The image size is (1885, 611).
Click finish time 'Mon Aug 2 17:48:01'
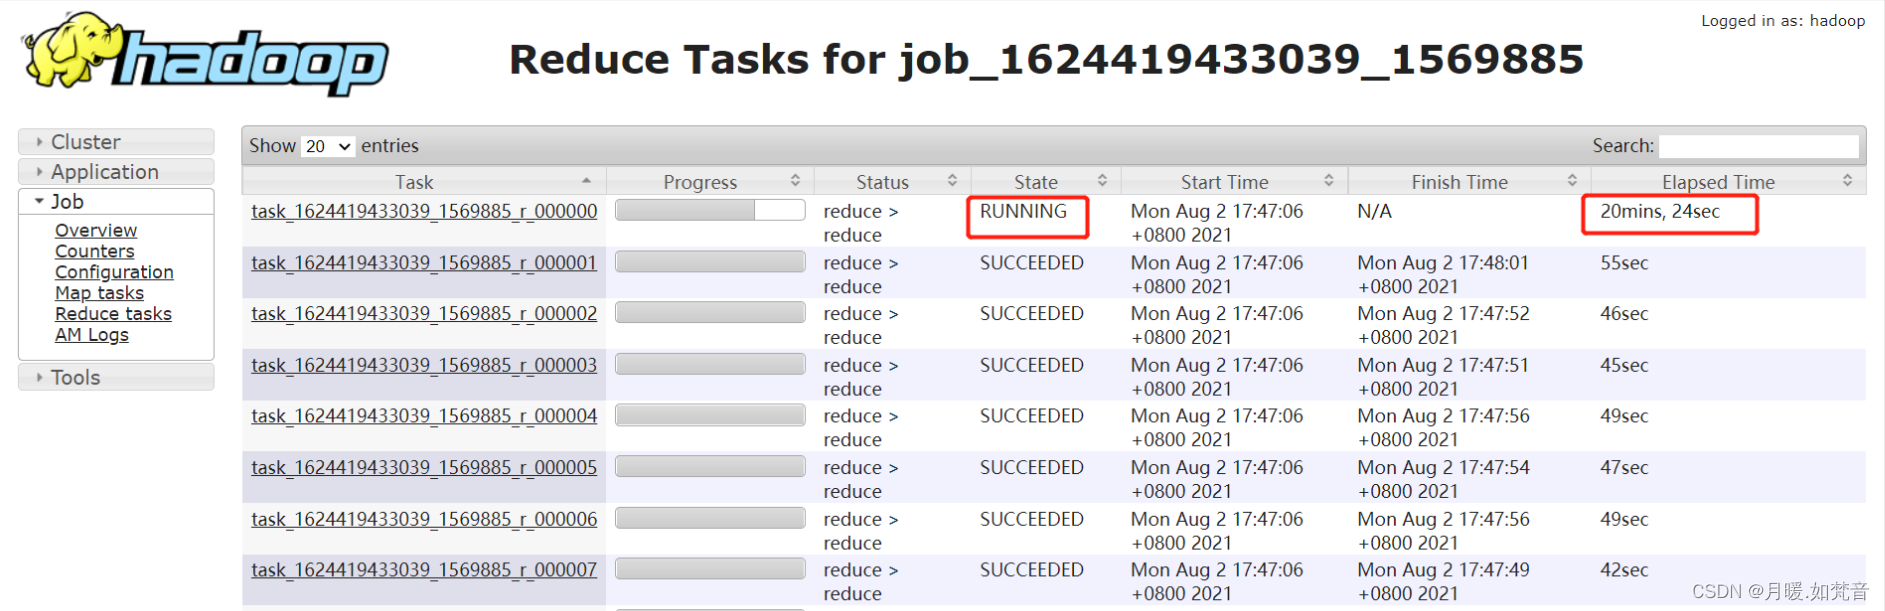click(1443, 263)
